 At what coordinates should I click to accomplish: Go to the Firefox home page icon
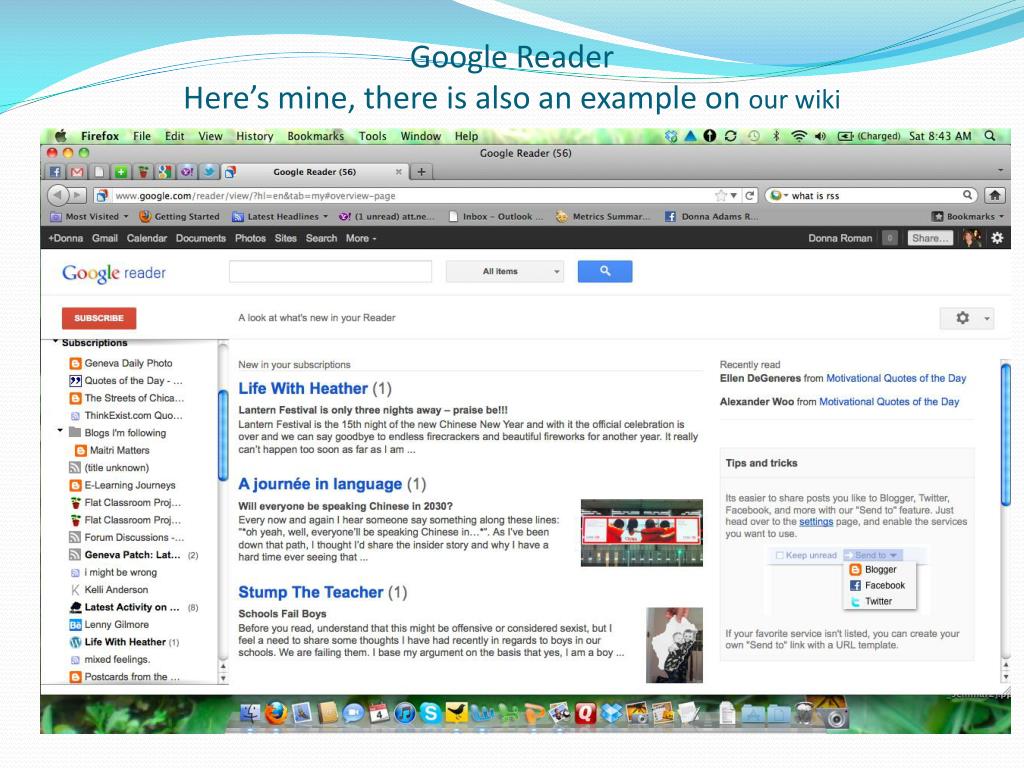point(995,195)
